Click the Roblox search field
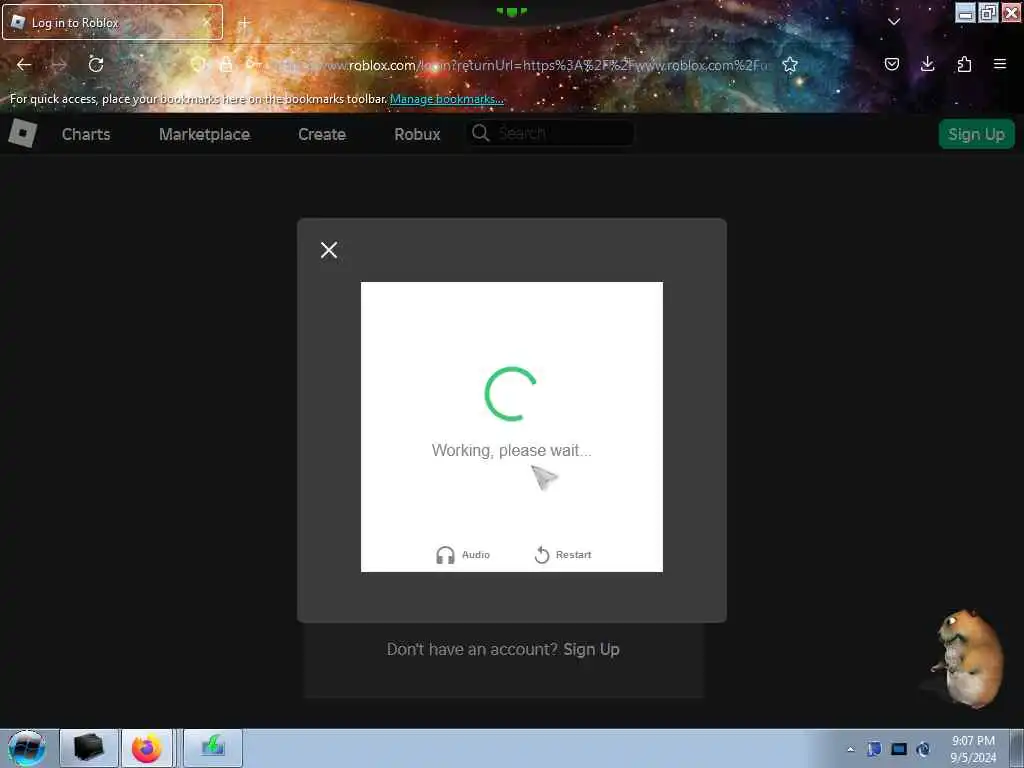The image size is (1024, 768). 552,133
